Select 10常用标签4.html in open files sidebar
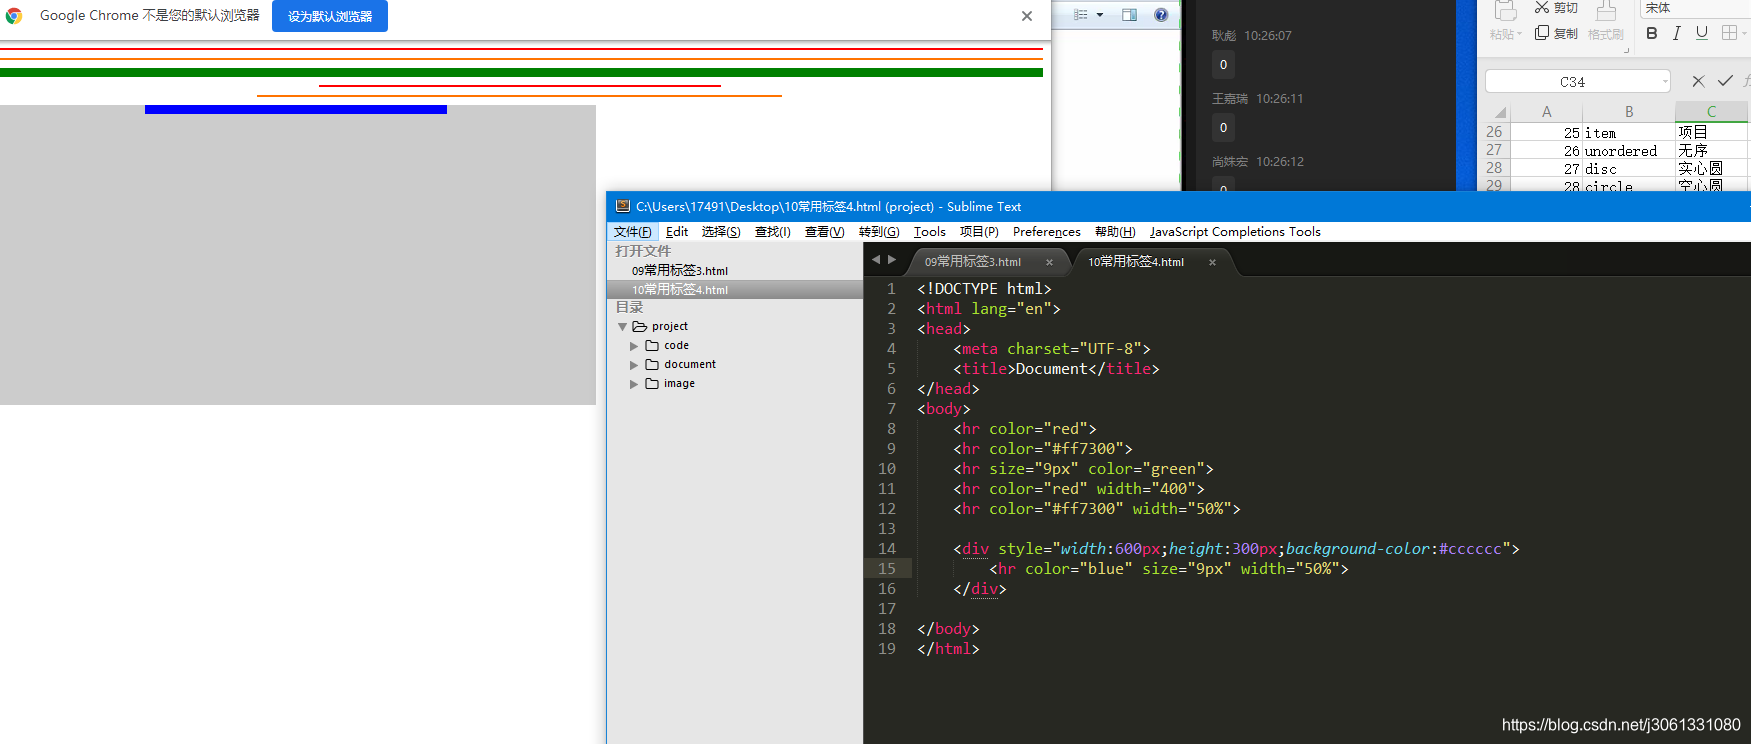 pyautogui.click(x=735, y=290)
